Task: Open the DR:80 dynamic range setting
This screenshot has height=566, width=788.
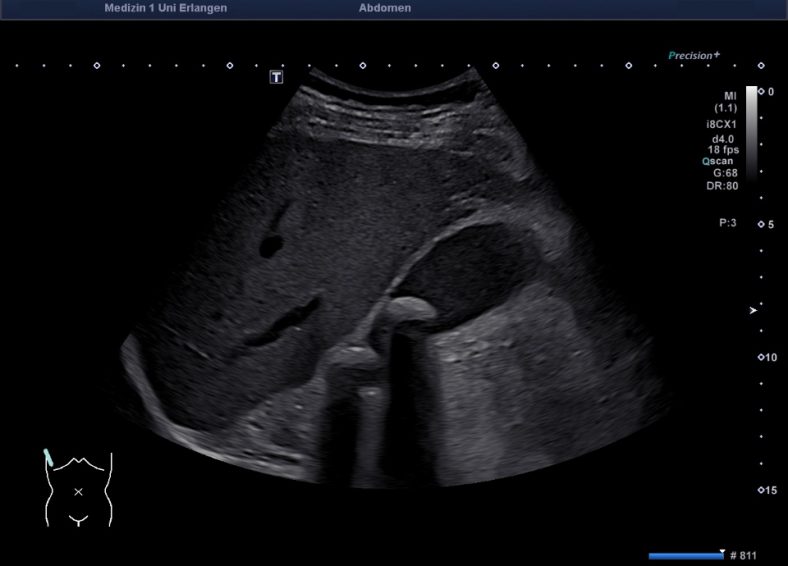Action: pyautogui.click(x=721, y=185)
